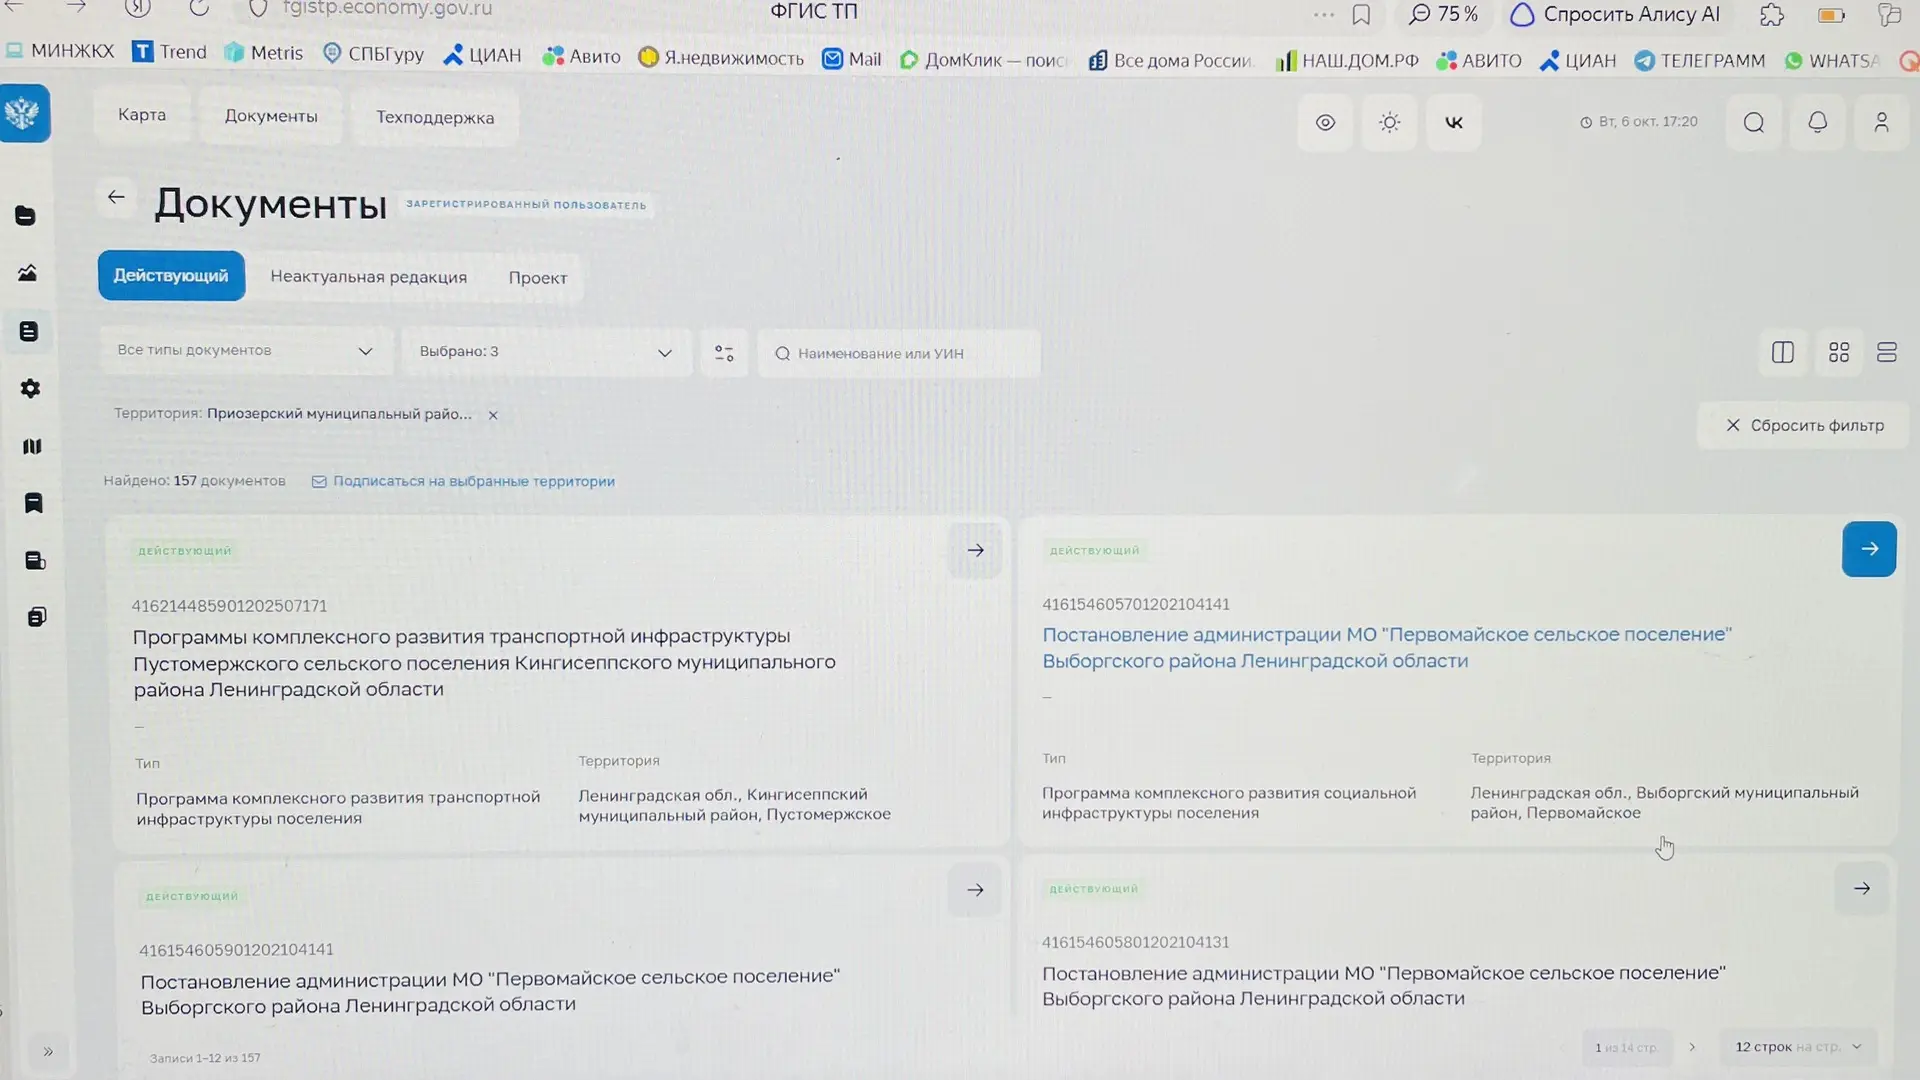Open document 416154605801202104131 via arrow button
The image size is (1920, 1080).
click(x=1862, y=888)
